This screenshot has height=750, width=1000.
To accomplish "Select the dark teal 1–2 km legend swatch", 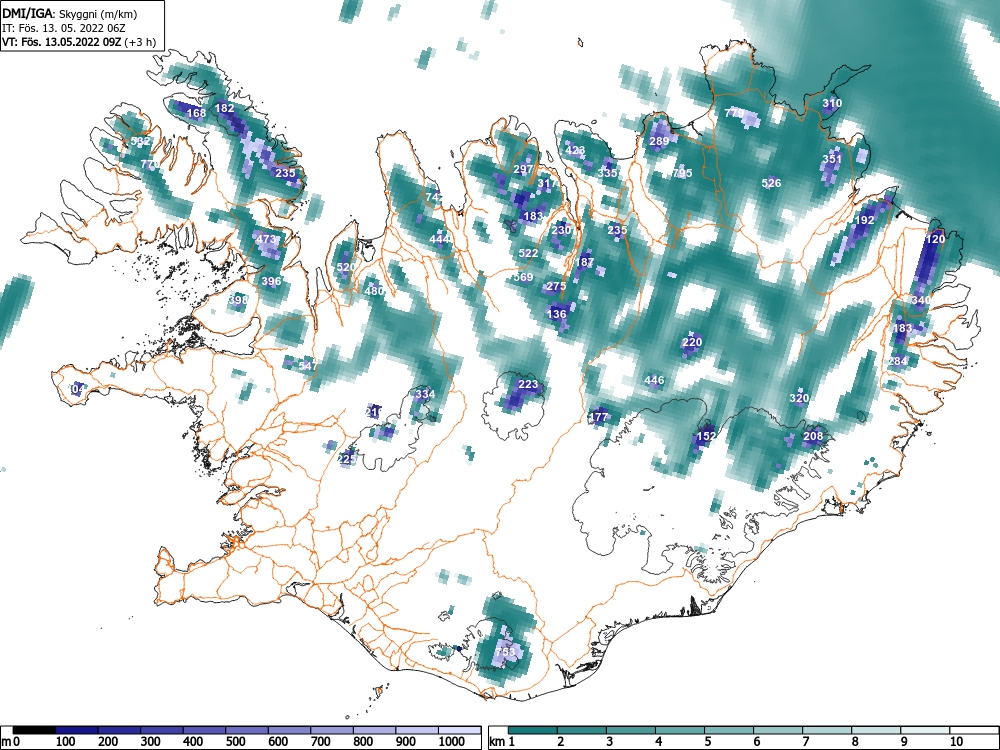I will (x=533, y=730).
